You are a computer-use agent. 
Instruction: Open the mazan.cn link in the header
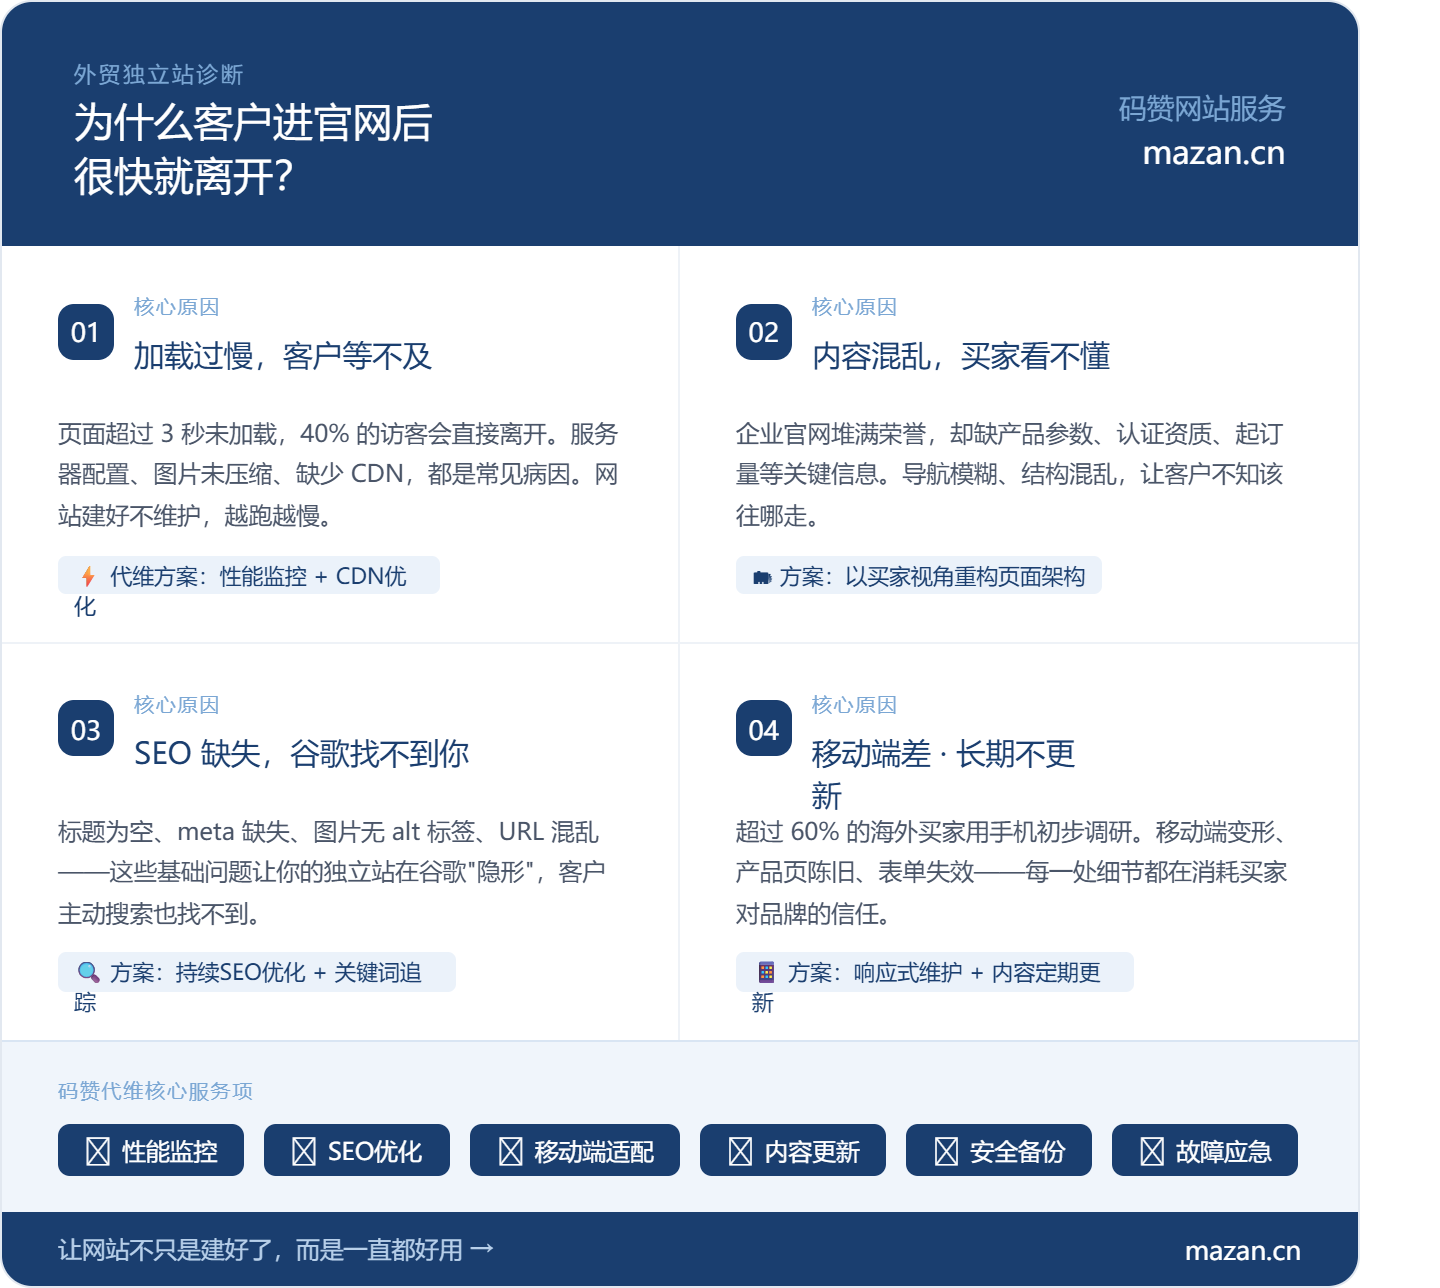[x=1213, y=153]
